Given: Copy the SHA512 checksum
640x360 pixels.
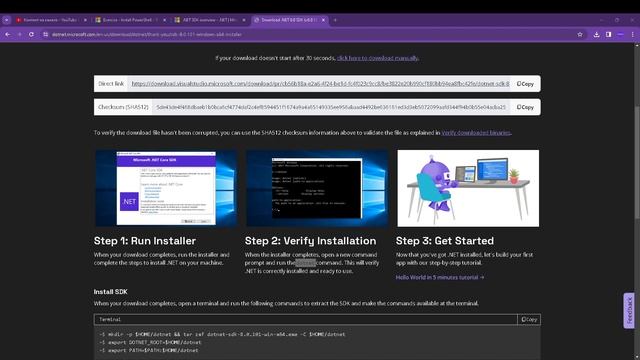Looking at the screenshot, I should point(525,107).
